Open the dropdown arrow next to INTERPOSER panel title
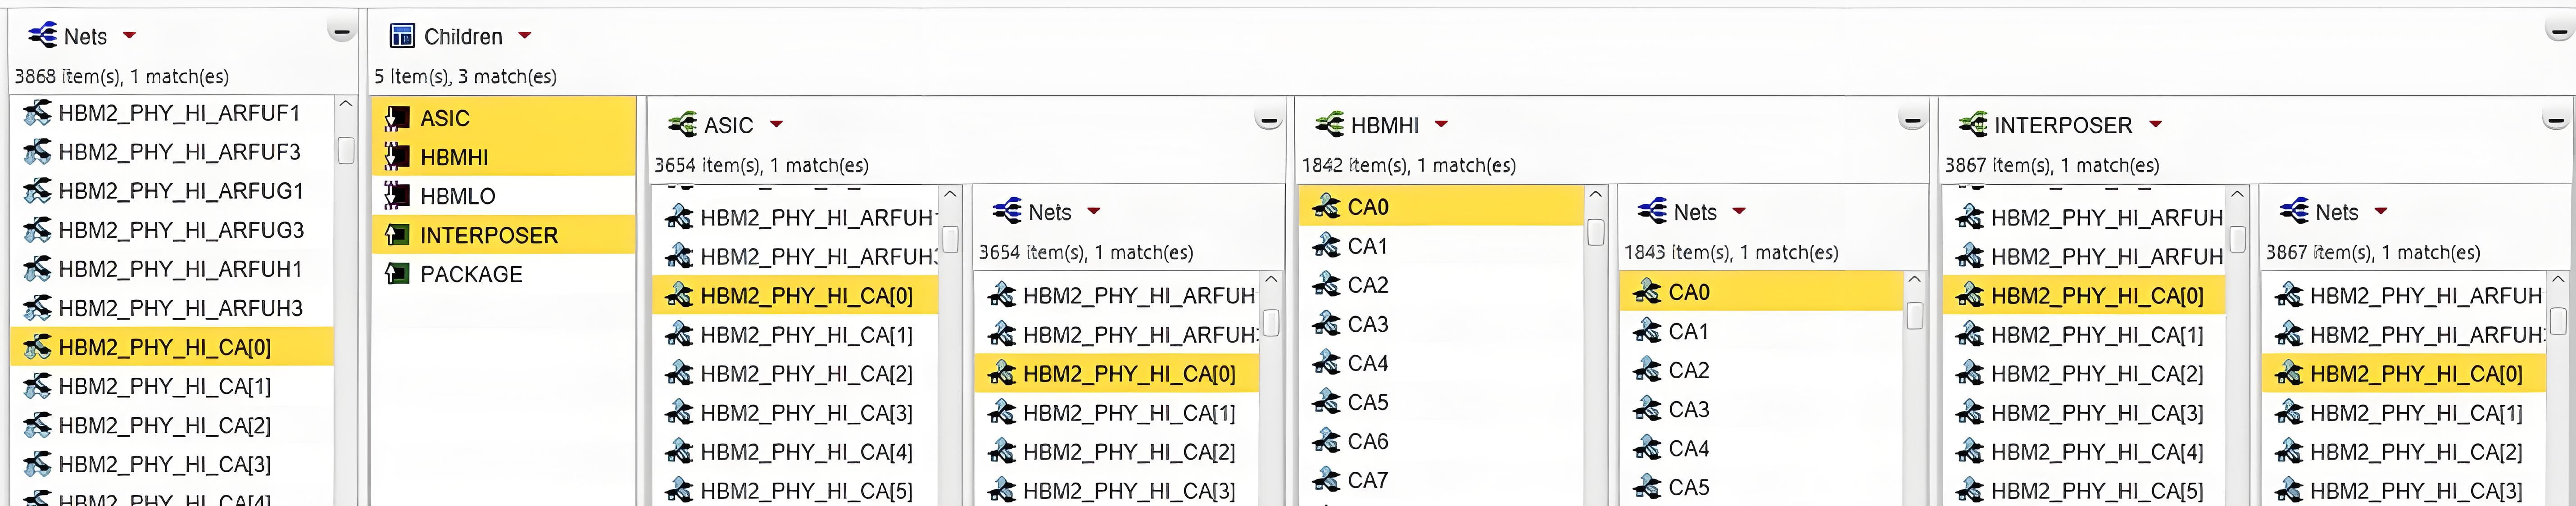Viewport: 2576px width, 506px height. 2155,125
